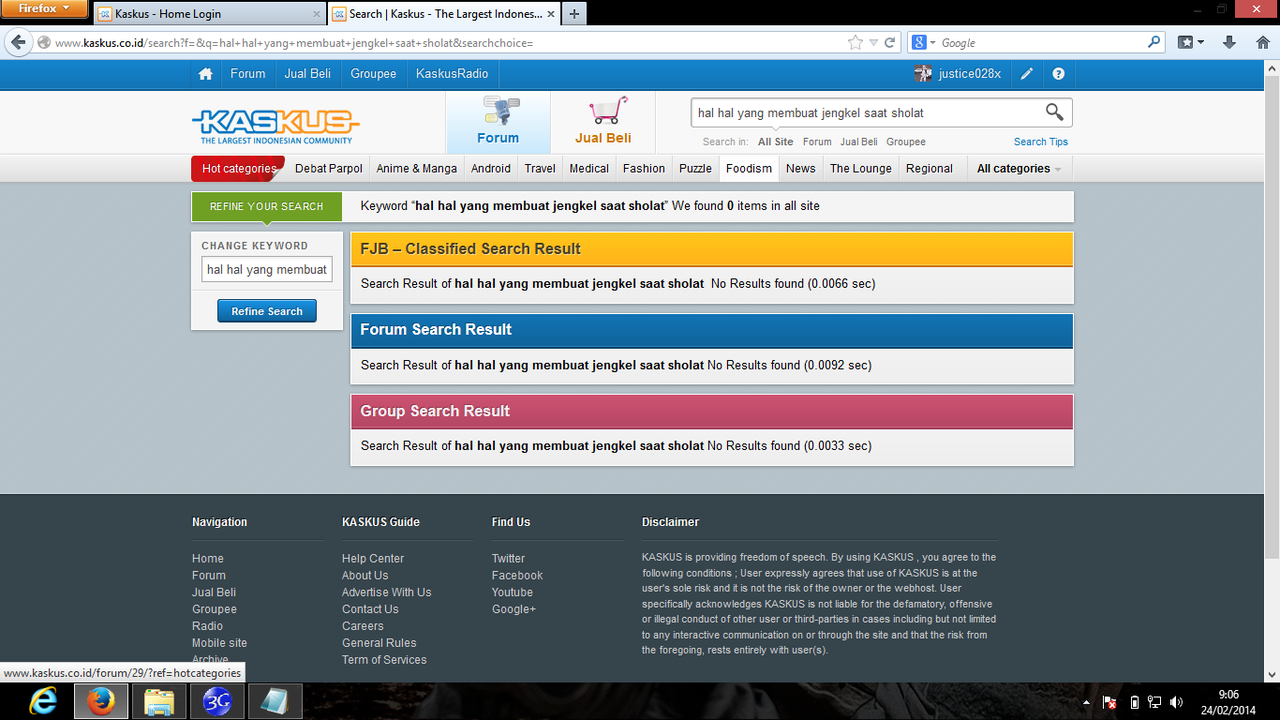1280x720 pixels.
Task: Open the Twitter footer link
Action: (x=508, y=559)
